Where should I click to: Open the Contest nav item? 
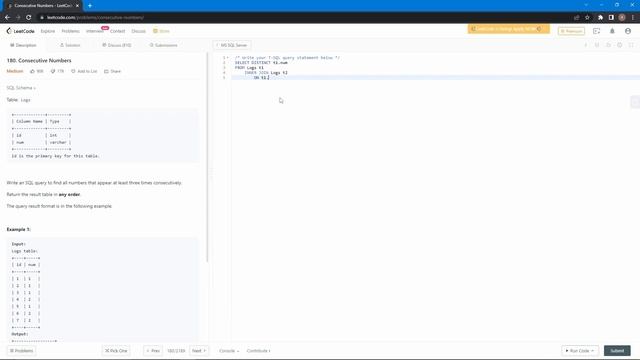tap(118, 31)
